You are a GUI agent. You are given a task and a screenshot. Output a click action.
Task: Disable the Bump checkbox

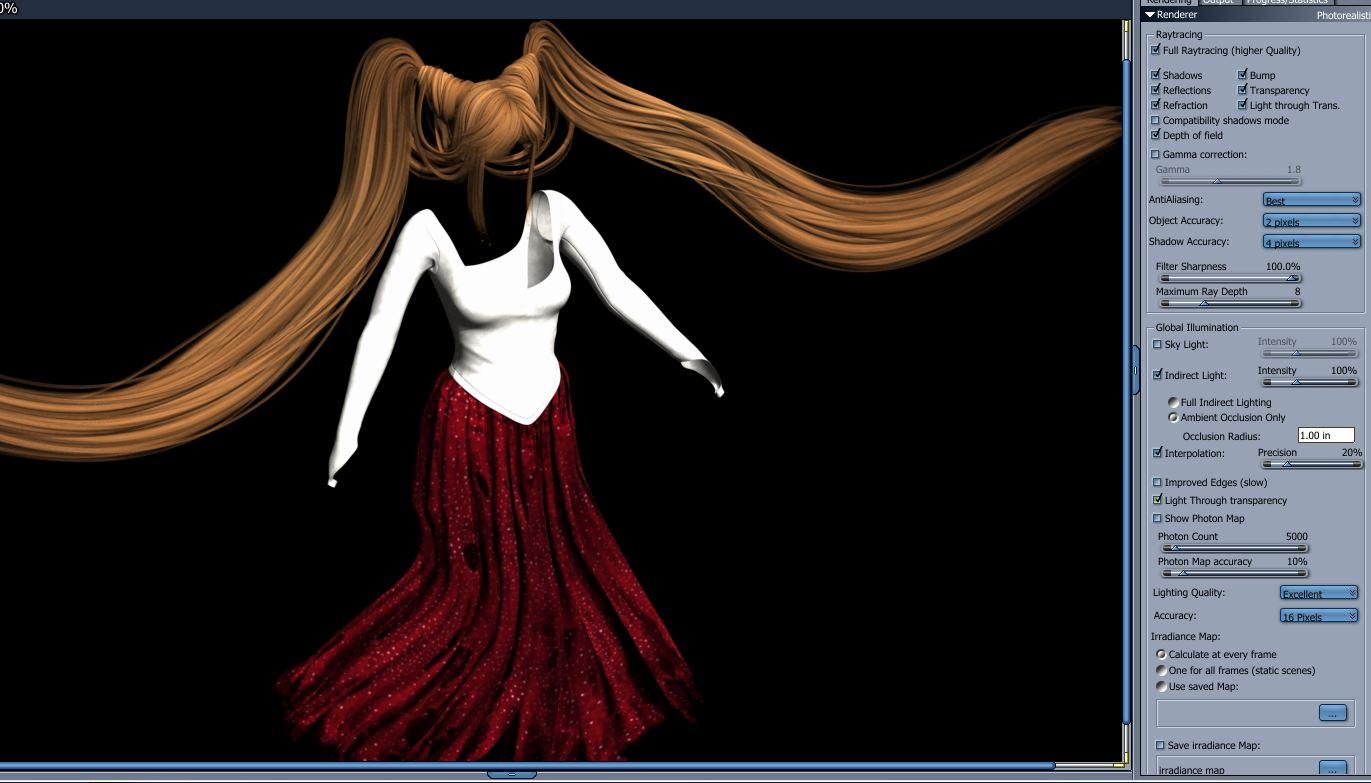1243,75
